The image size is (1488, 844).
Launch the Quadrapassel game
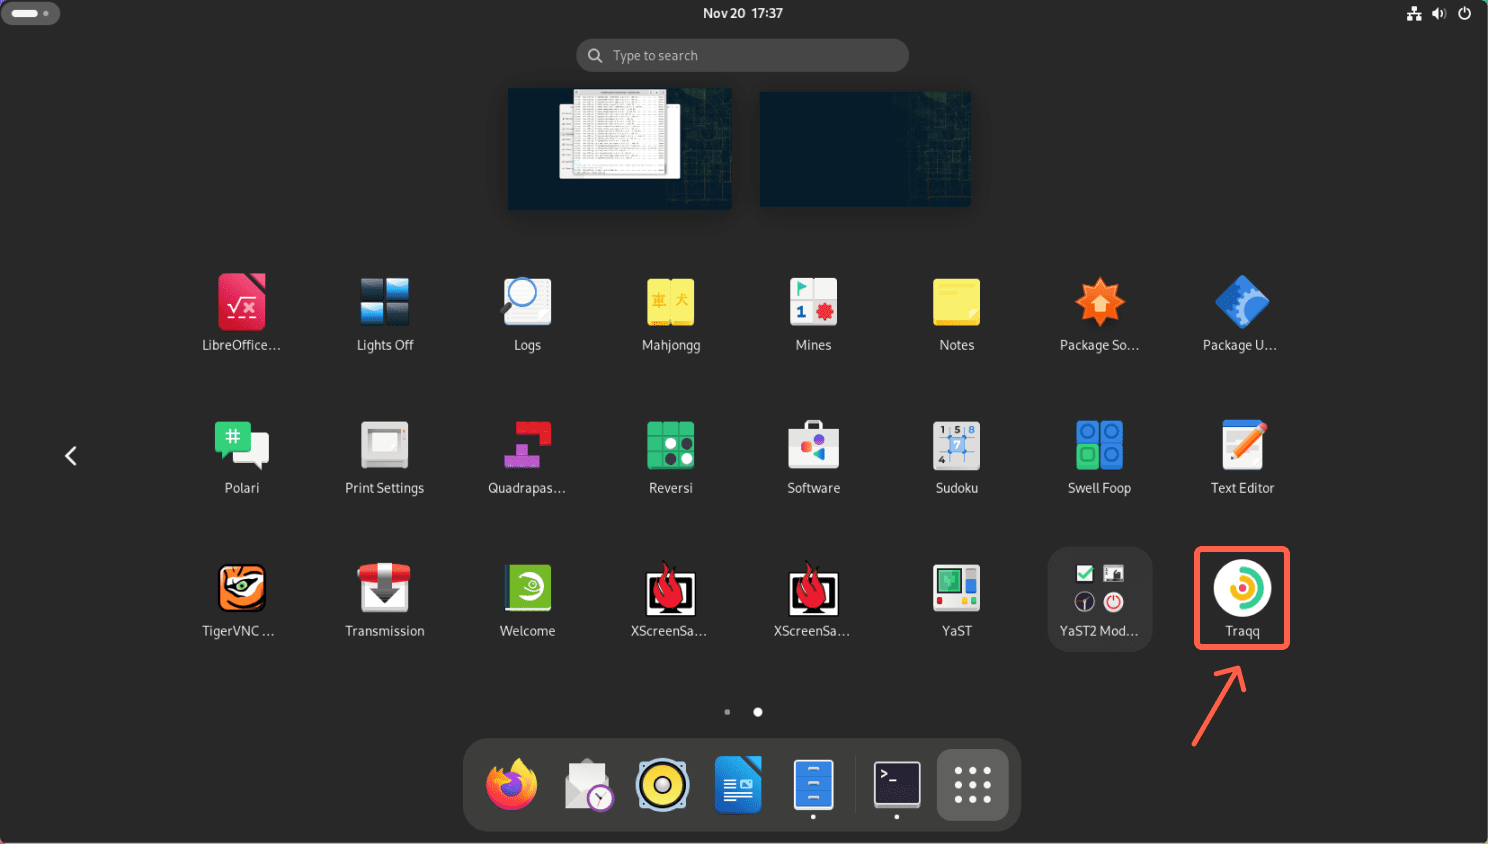click(x=527, y=445)
